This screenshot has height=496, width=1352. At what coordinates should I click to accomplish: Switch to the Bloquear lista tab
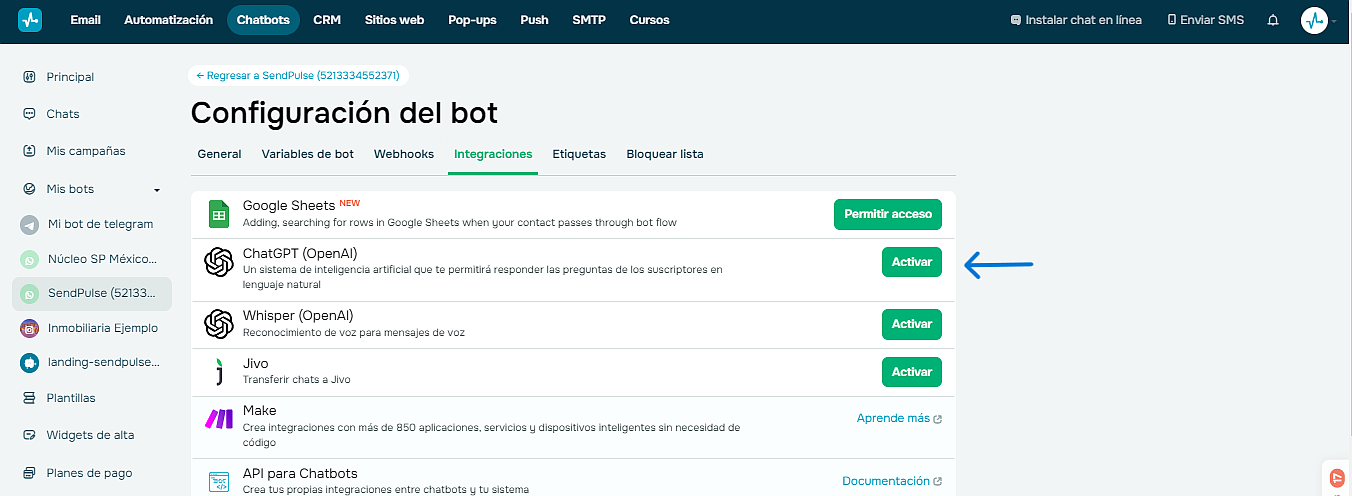click(x=665, y=154)
